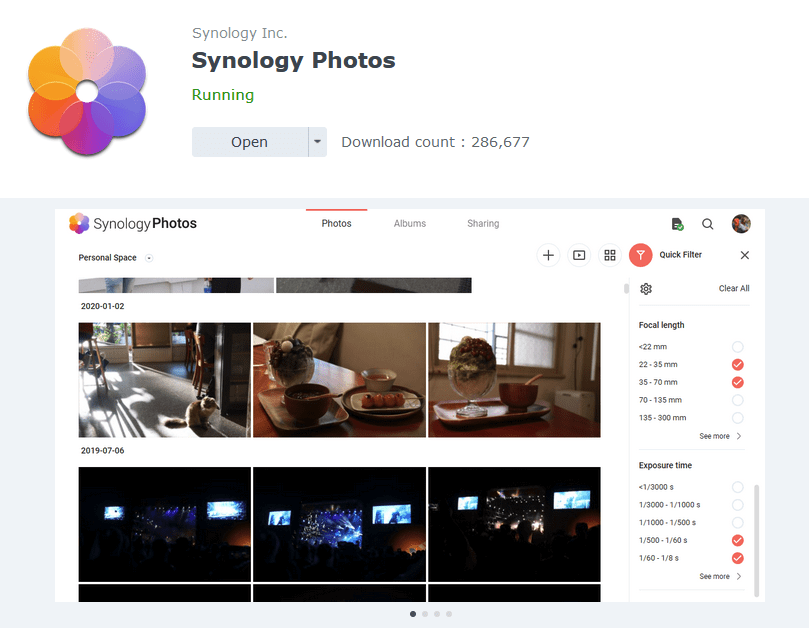Click the photo timeline scrollbar handle

(x=626, y=288)
